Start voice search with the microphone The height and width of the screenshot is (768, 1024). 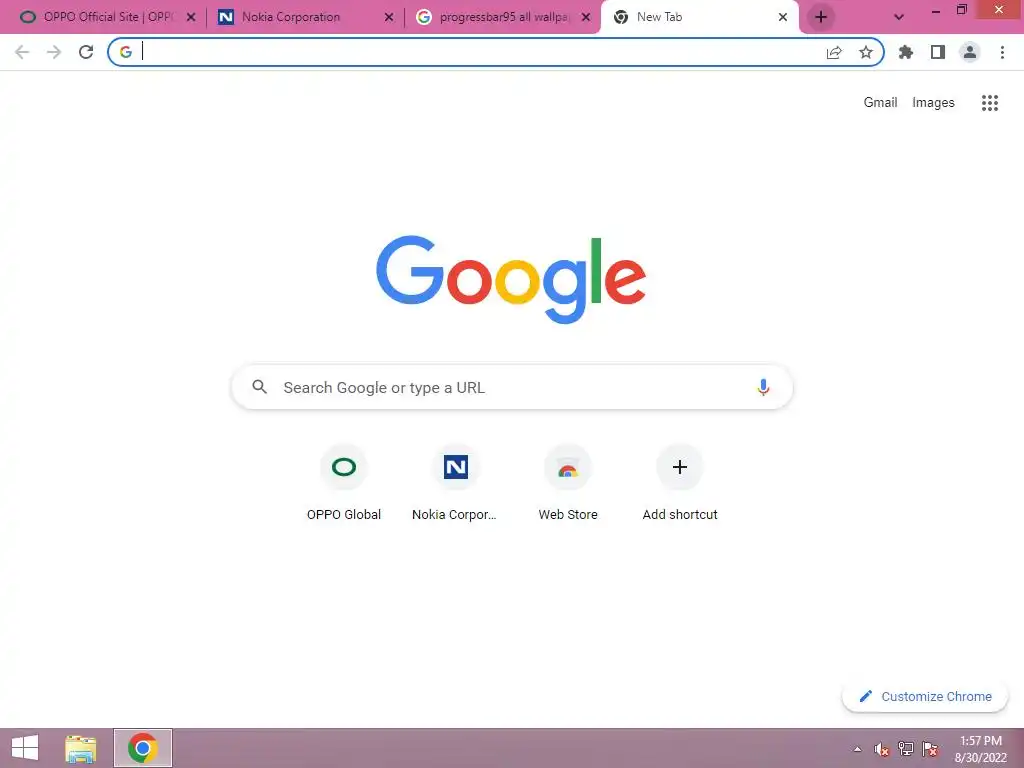click(763, 387)
